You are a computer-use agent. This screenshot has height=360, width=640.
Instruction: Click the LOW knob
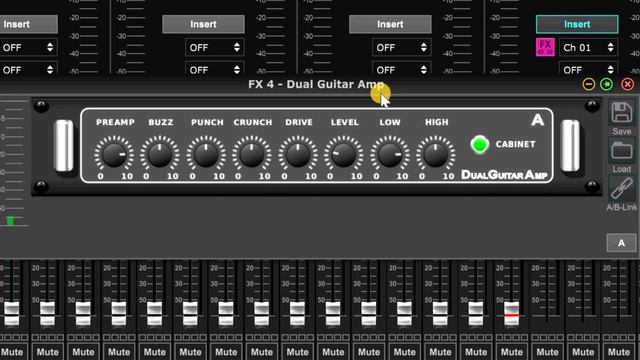[x=390, y=154]
